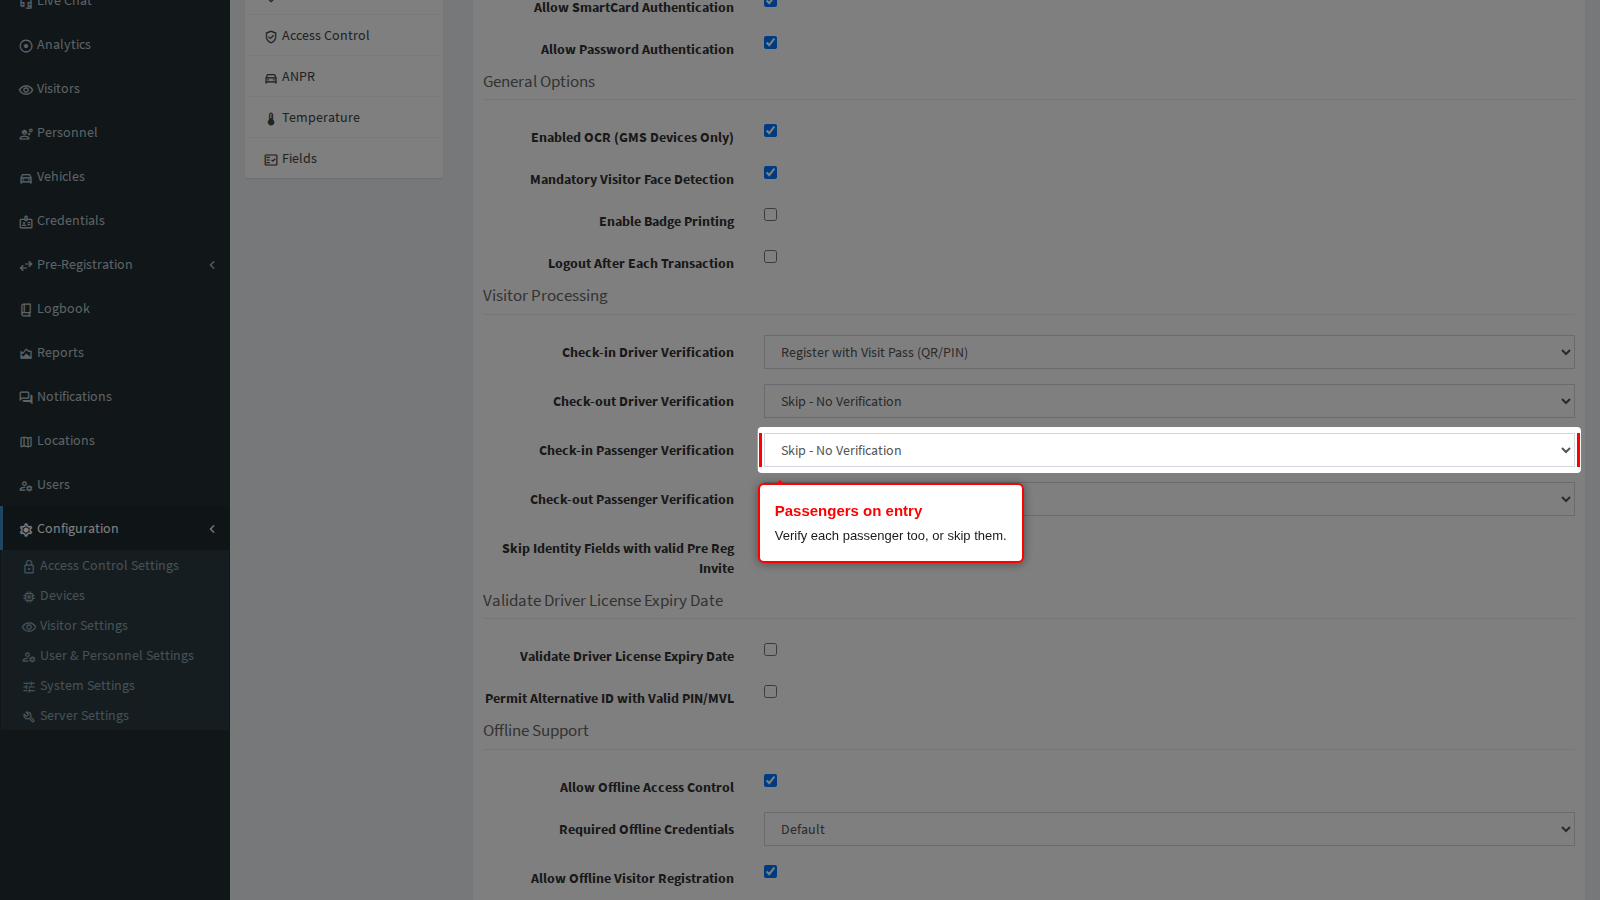Open Fields settings tab

click(x=344, y=159)
